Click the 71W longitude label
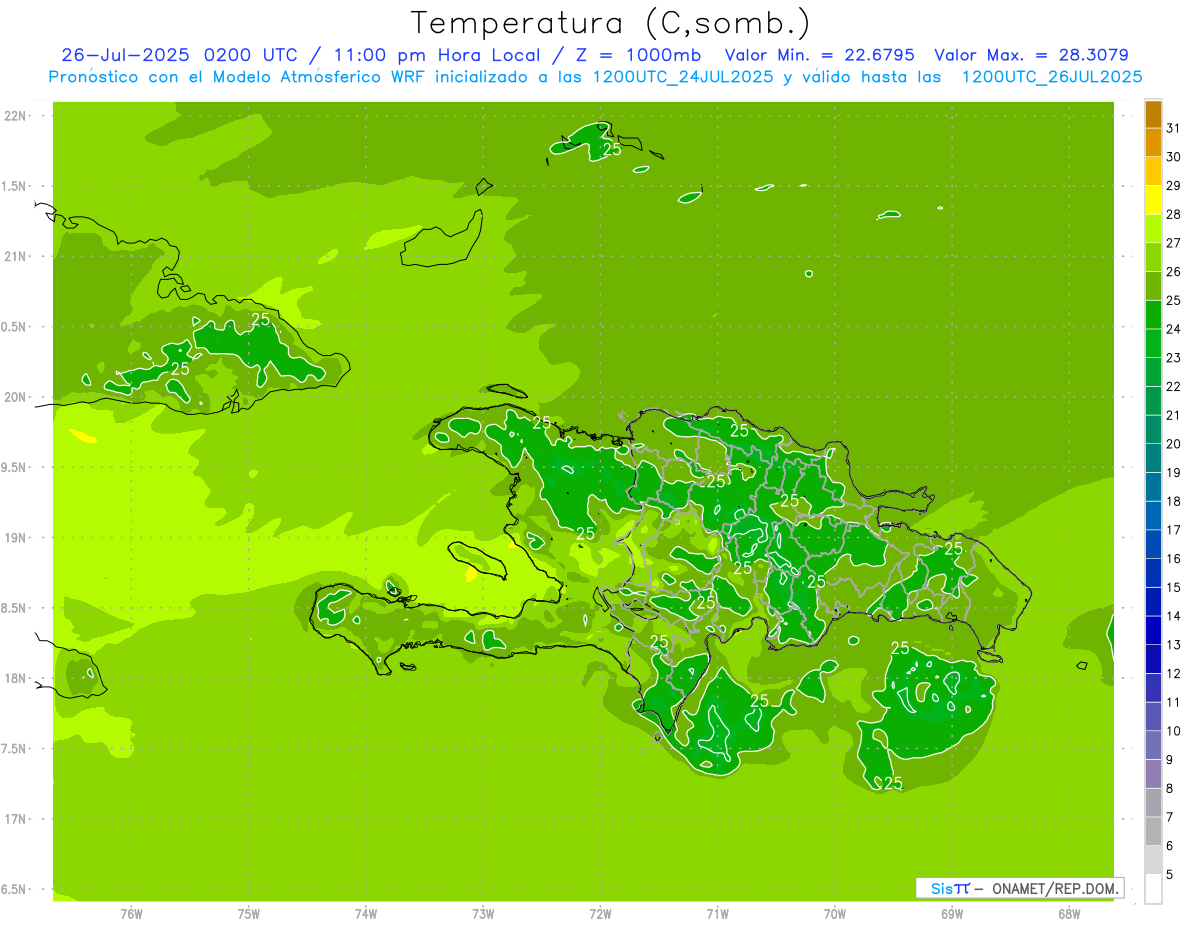The width and height of the screenshot is (1200, 927). 717,913
